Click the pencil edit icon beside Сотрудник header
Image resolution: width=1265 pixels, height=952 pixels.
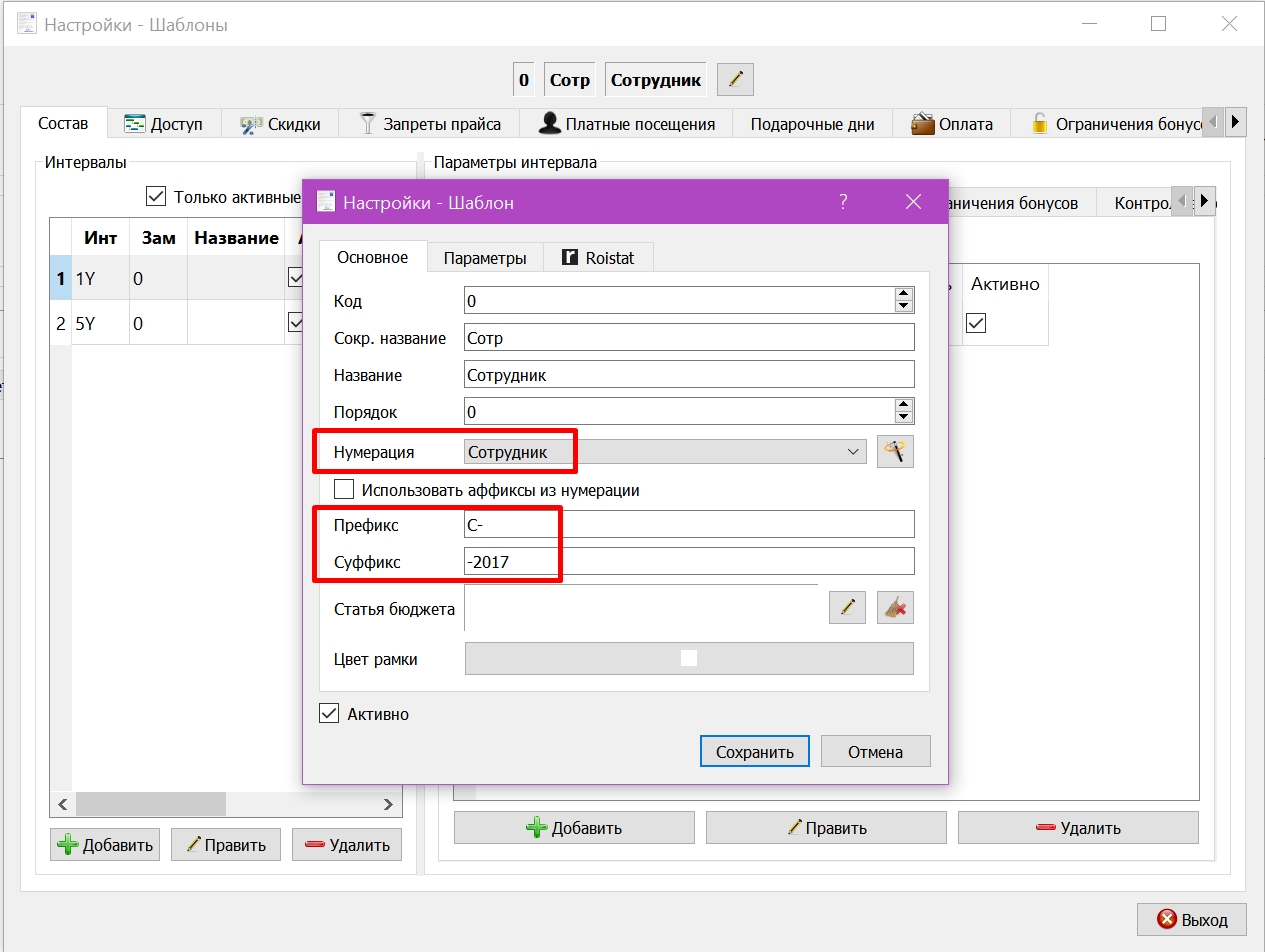pyautogui.click(x=735, y=79)
